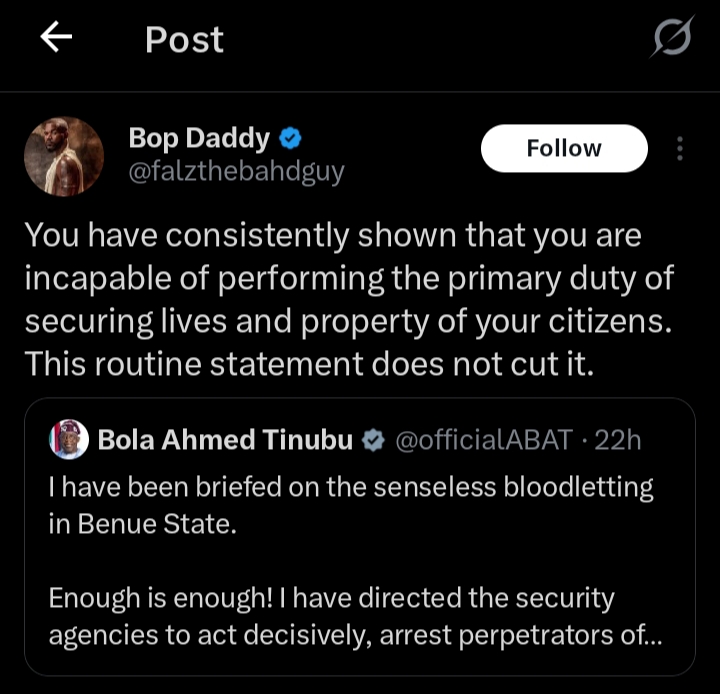This screenshot has height=694, width=720.
Task: Tap the Post header title
Action: (x=185, y=39)
